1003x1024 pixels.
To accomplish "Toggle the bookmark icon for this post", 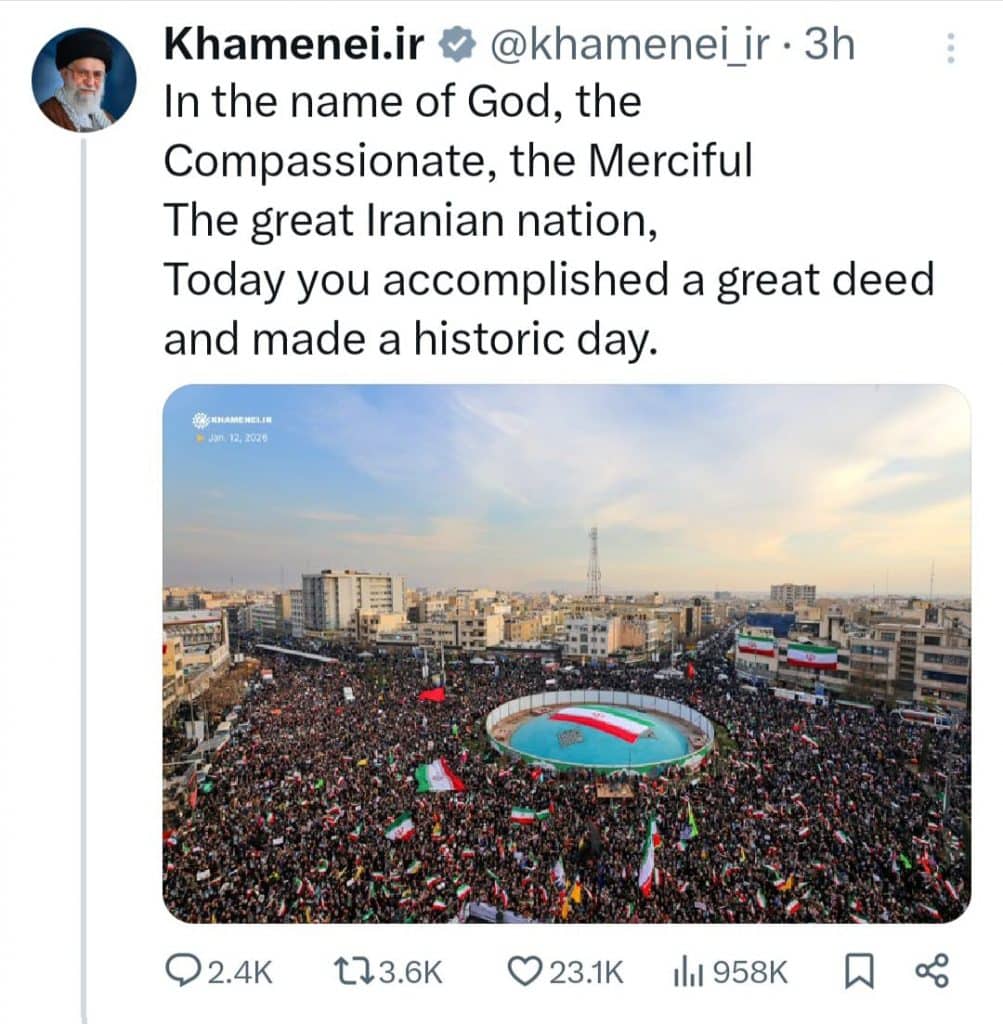I will [x=858, y=971].
